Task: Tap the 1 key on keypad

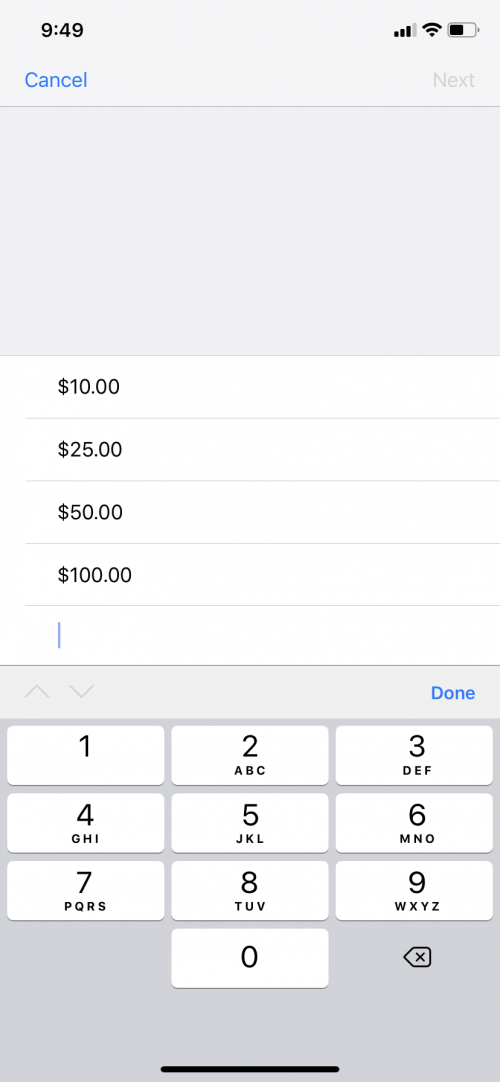Action: [x=86, y=755]
